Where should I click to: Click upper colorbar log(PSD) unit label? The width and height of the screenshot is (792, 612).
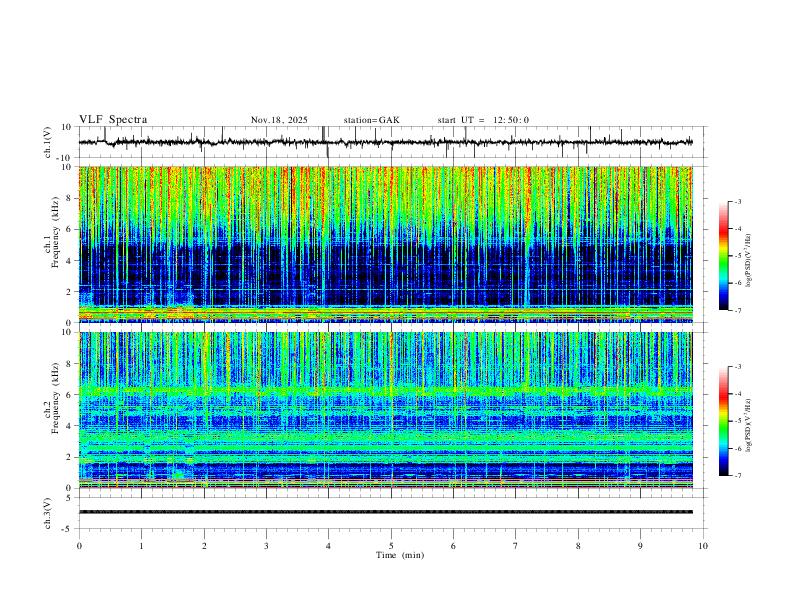(x=748, y=261)
